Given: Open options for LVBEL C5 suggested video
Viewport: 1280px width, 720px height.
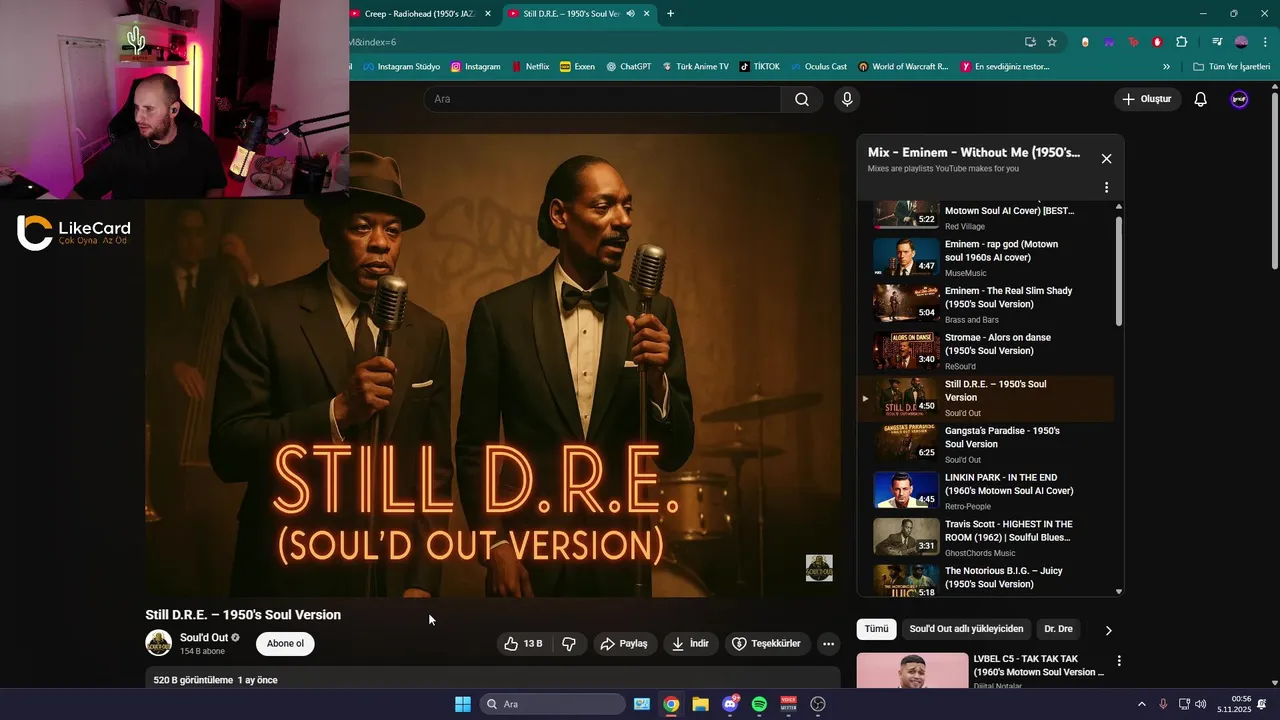Looking at the screenshot, I should pyautogui.click(x=1119, y=661).
